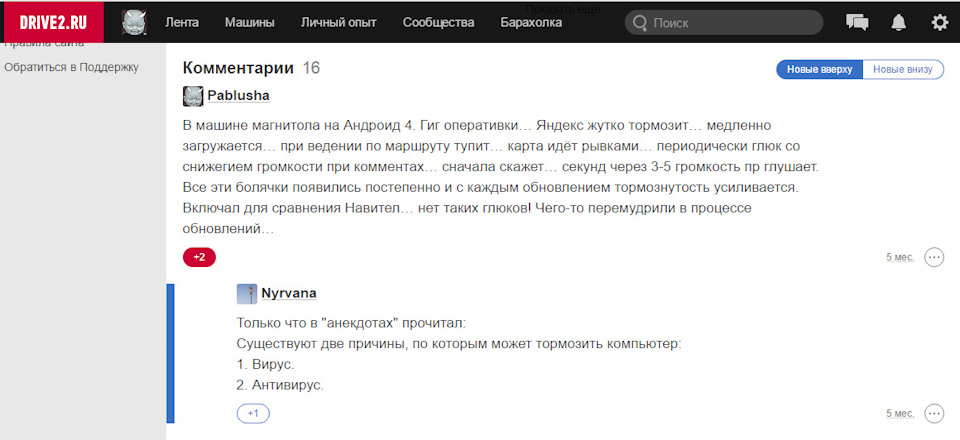Open the settings gear icon
This screenshot has height=440, width=960.
[x=939, y=23]
